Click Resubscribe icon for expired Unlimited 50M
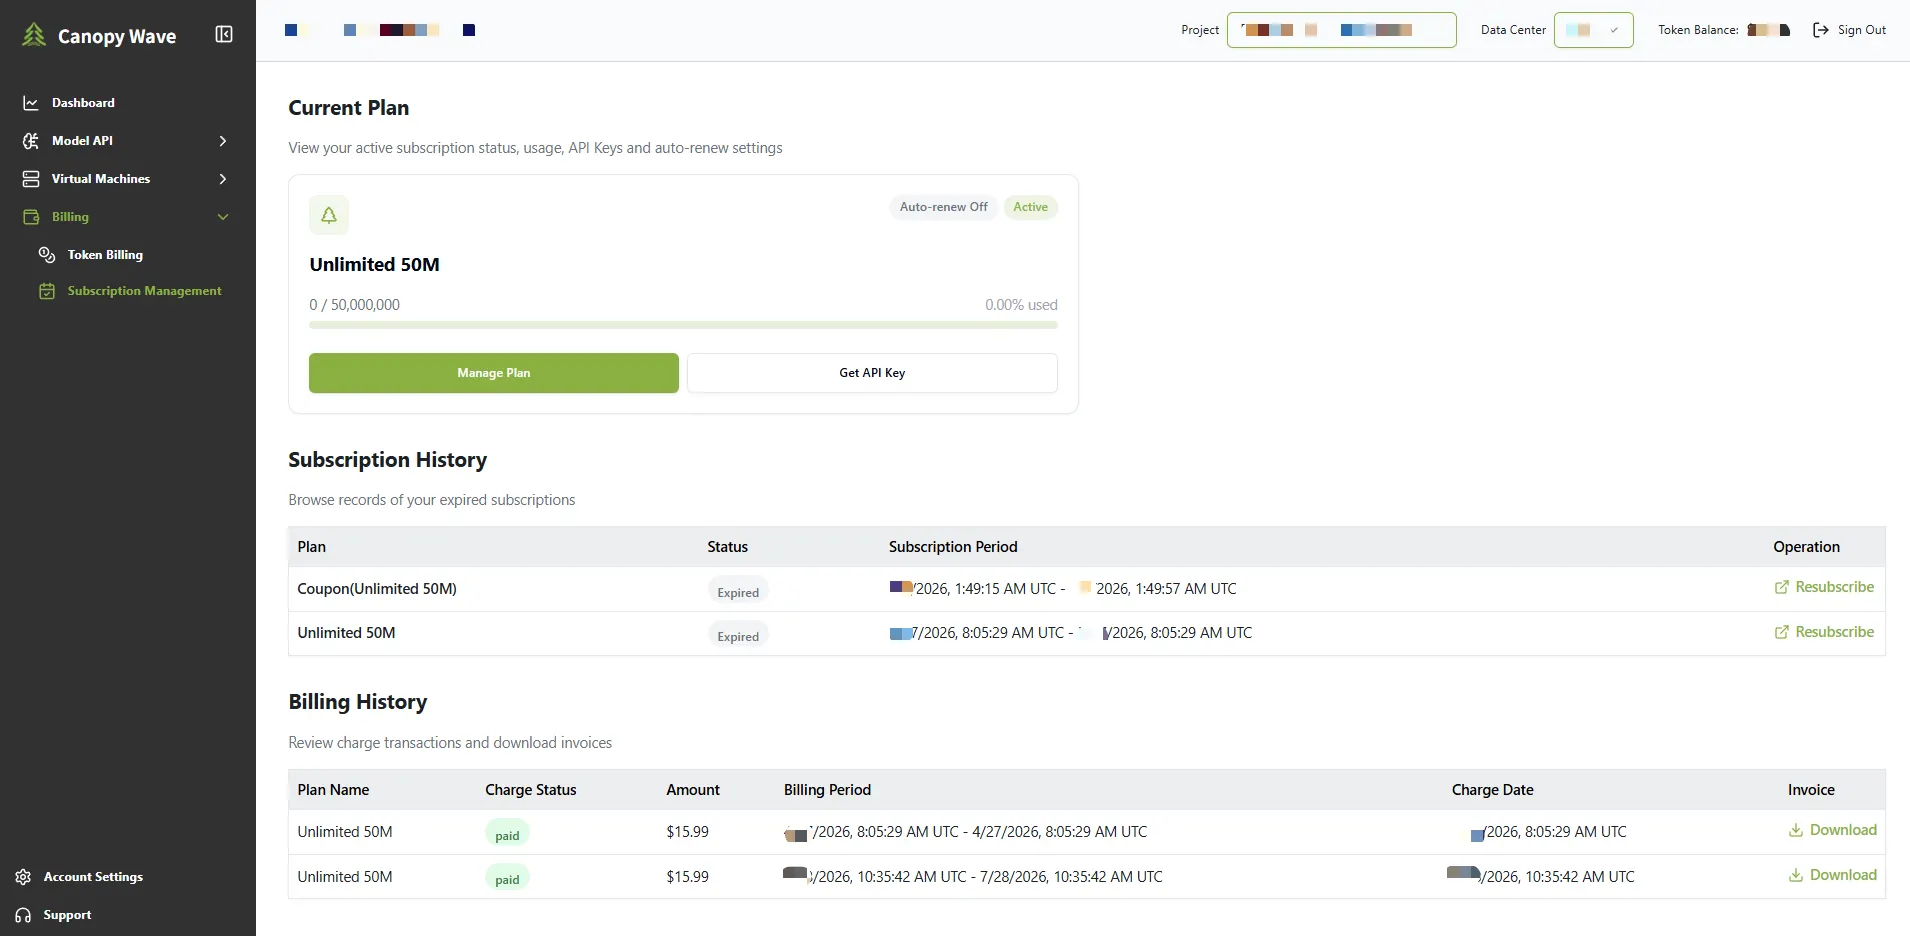The image size is (1910, 936). [1782, 632]
